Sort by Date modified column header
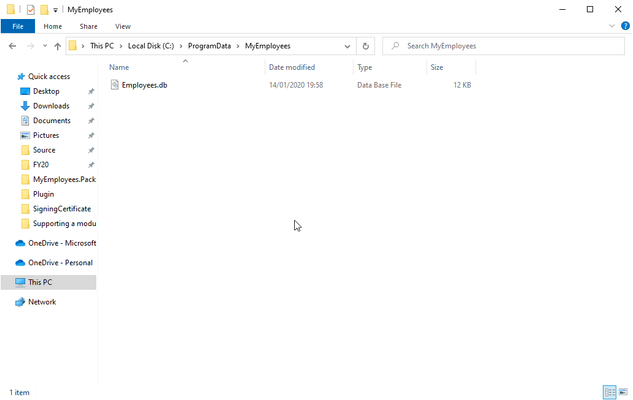Viewport: 633px width, 400px height. click(x=292, y=67)
